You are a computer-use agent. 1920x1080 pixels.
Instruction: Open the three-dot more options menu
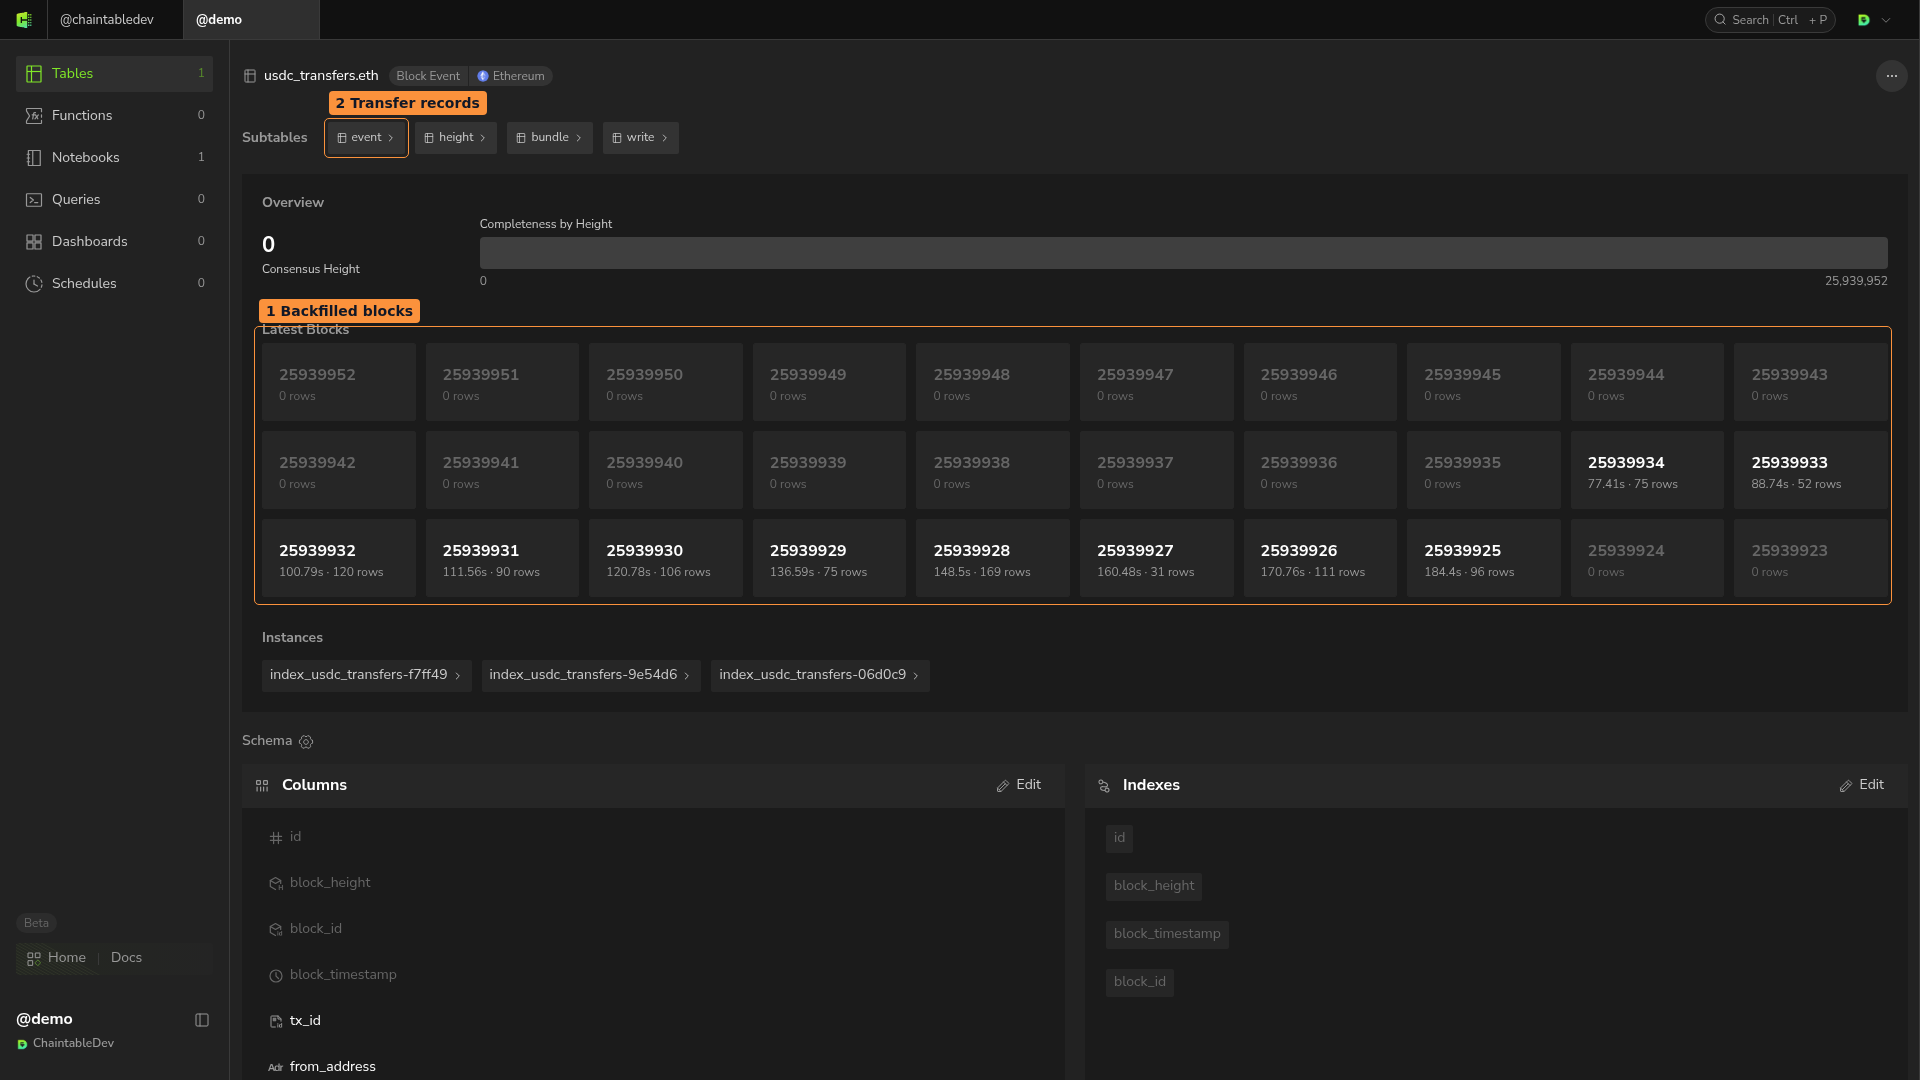[1891, 76]
